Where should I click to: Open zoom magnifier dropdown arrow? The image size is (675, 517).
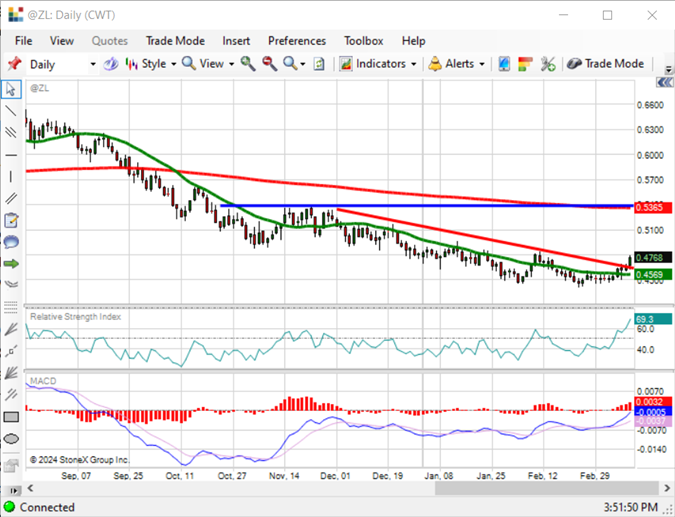(x=303, y=64)
